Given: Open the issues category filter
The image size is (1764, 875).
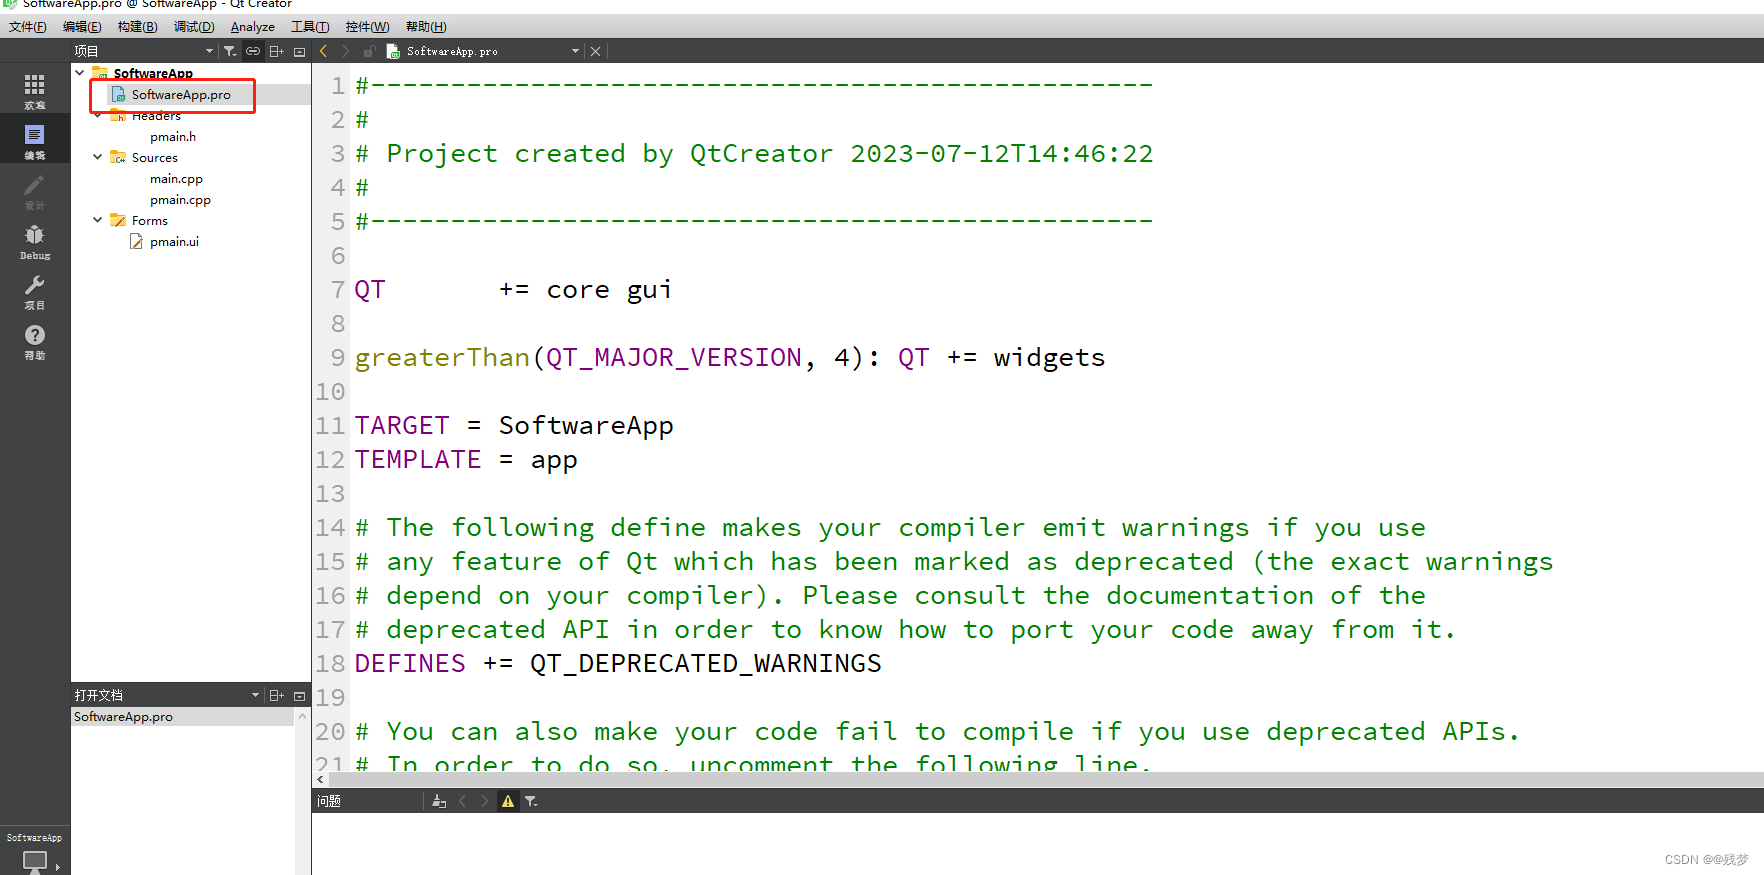Looking at the screenshot, I should pos(531,801).
